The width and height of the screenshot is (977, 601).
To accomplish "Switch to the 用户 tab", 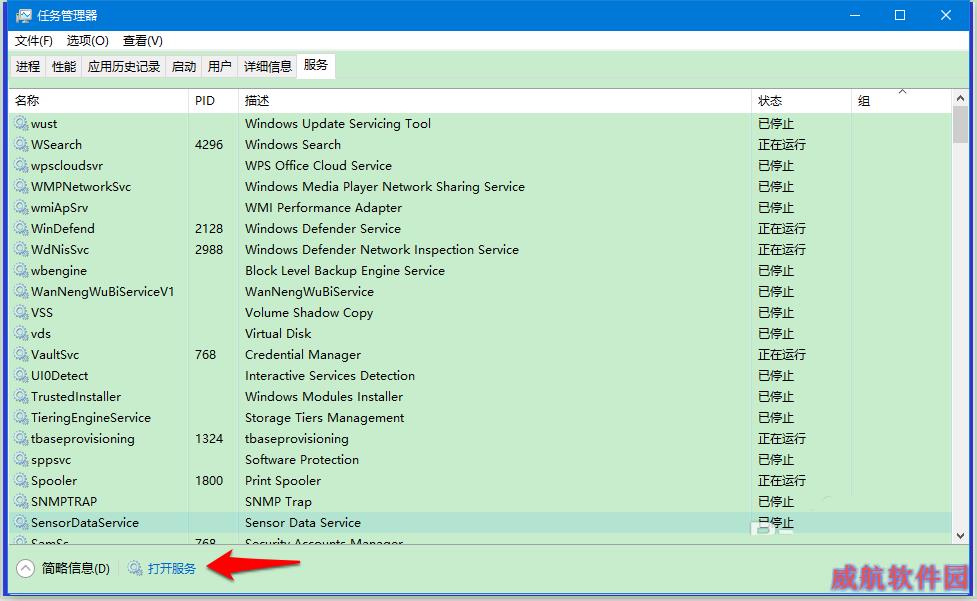I will (219, 66).
